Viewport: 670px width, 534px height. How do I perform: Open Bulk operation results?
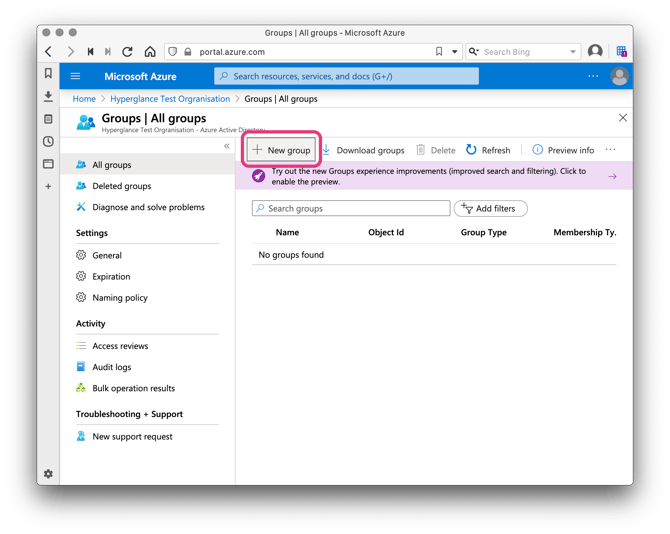pos(133,388)
